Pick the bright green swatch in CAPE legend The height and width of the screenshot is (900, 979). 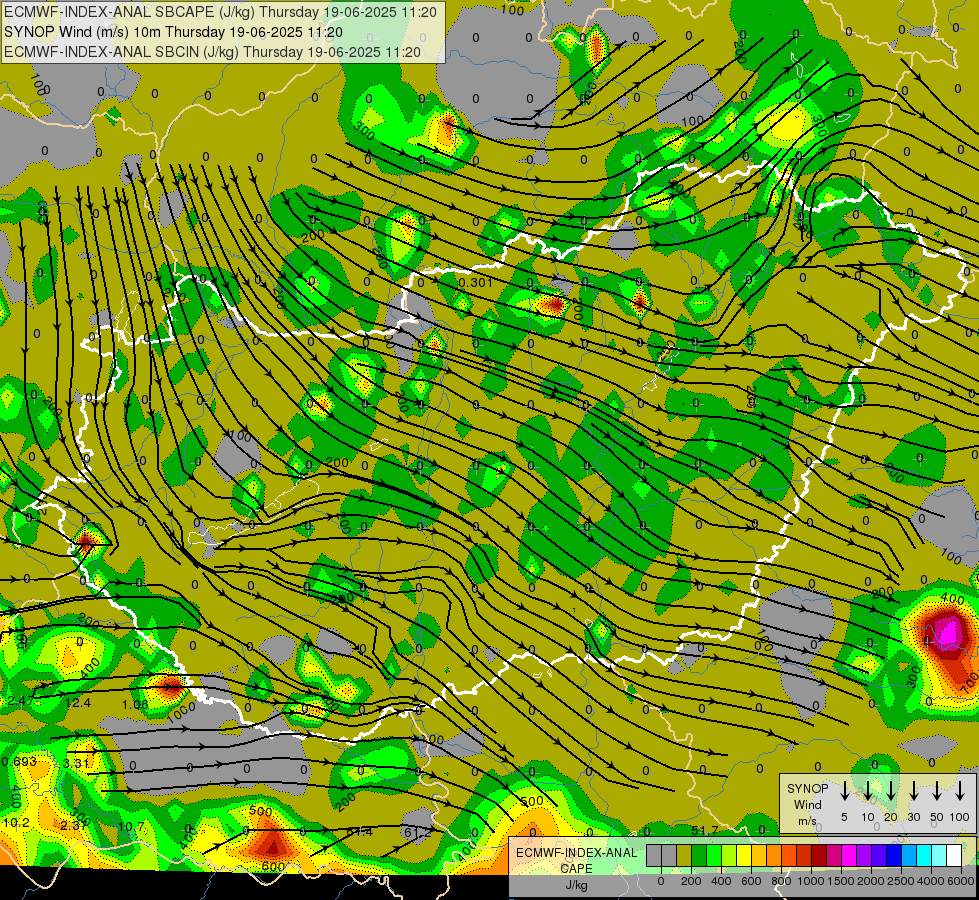(x=714, y=855)
